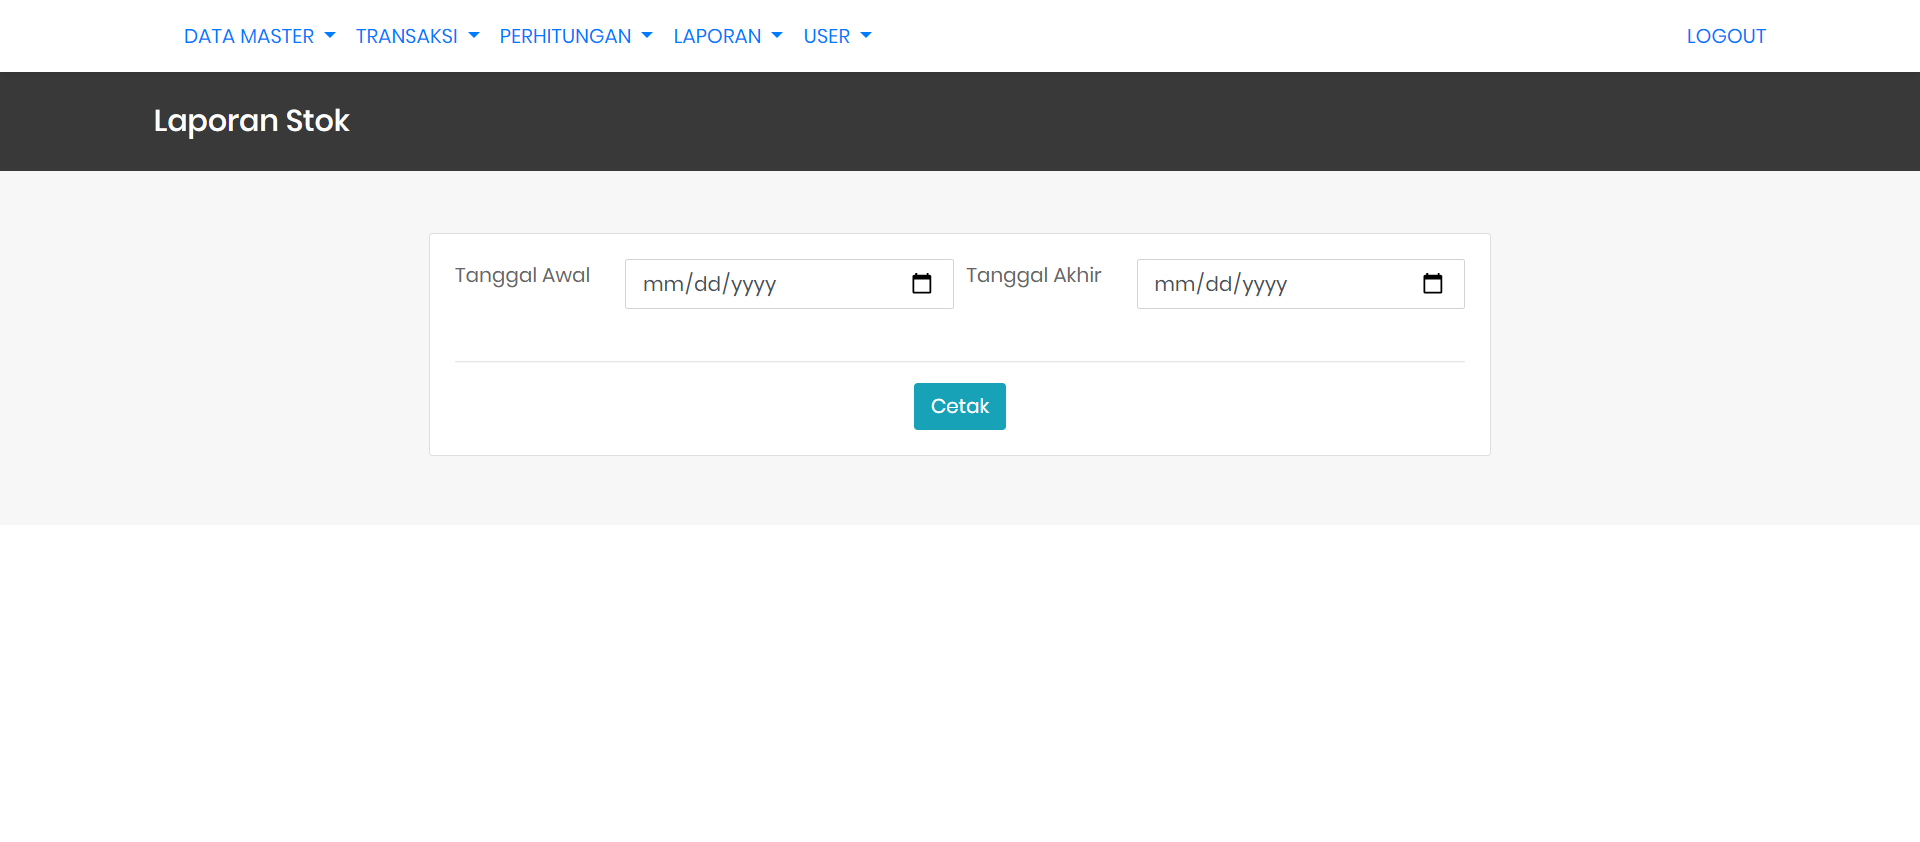Click the Laporan Stok page heading
This screenshot has width=1920, height=842.
(x=251, y=121)
